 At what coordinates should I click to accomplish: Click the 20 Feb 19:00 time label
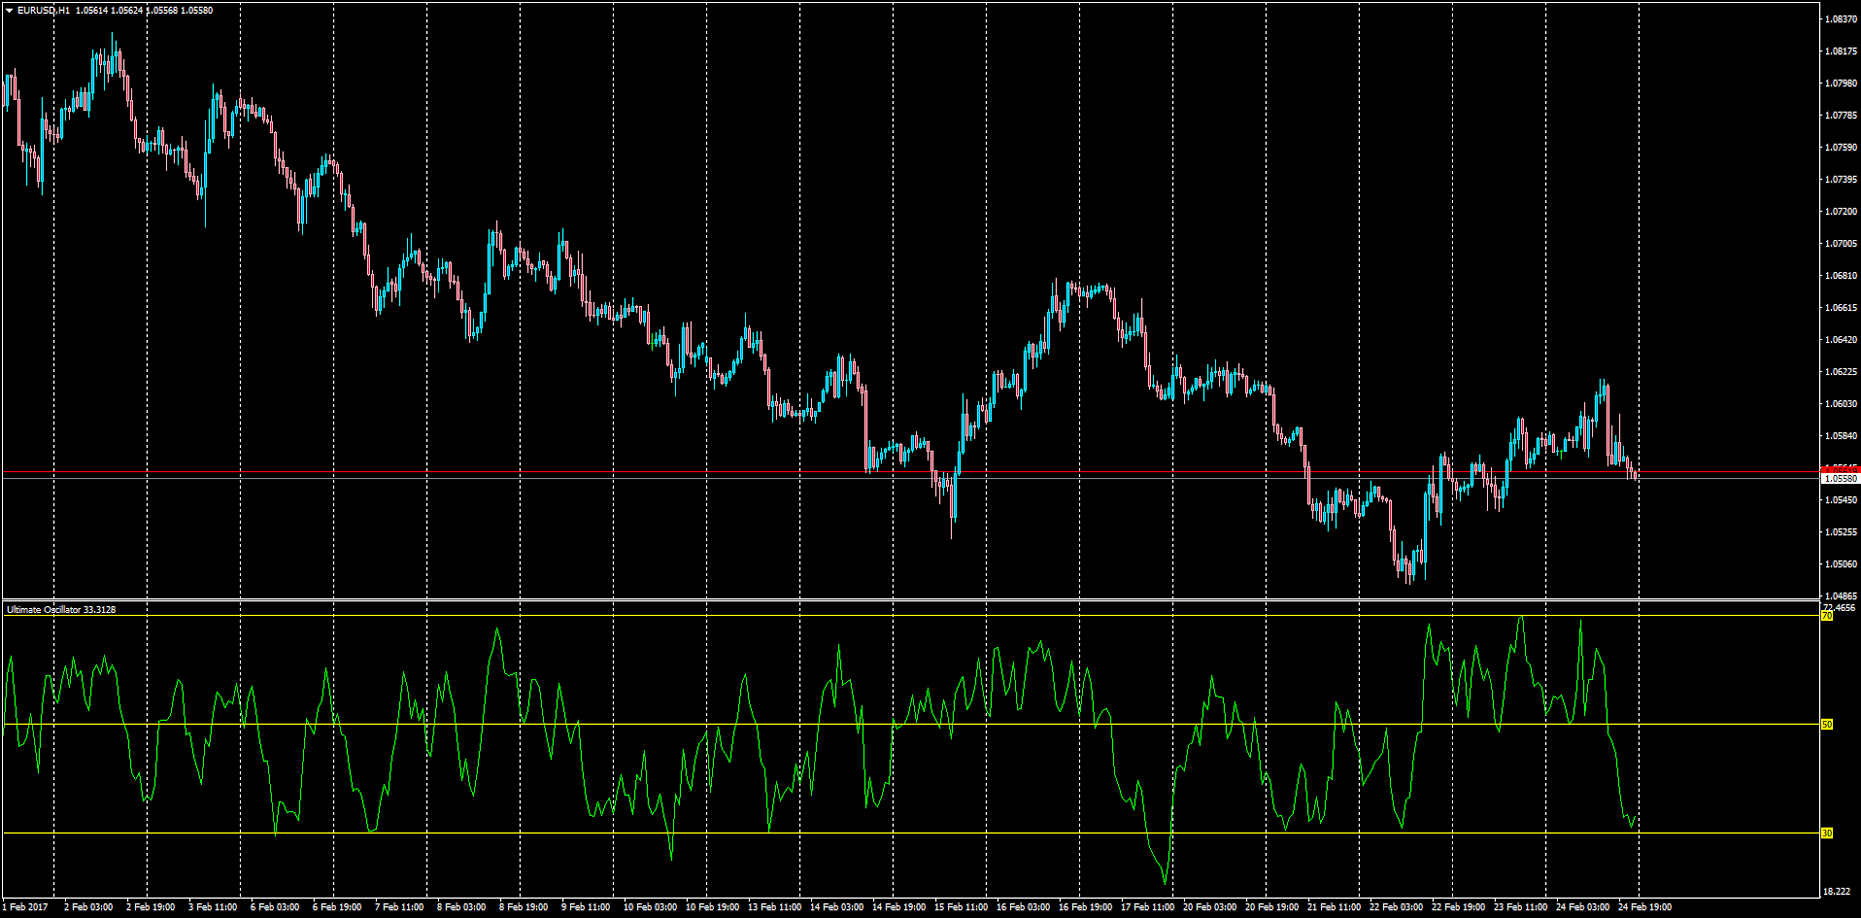point(1271,907)
